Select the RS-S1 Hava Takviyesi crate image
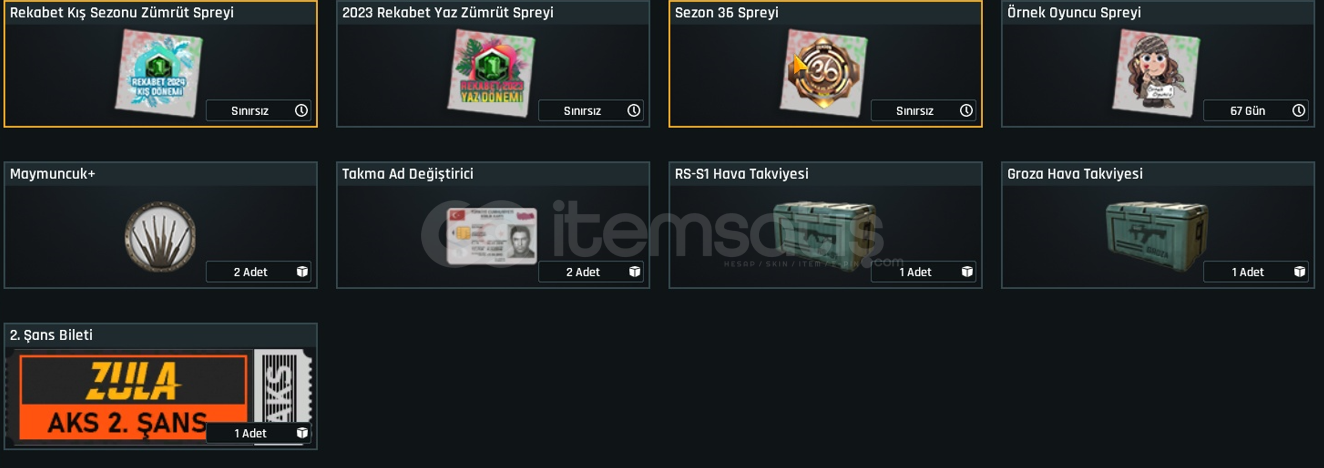 pos(825,230)
